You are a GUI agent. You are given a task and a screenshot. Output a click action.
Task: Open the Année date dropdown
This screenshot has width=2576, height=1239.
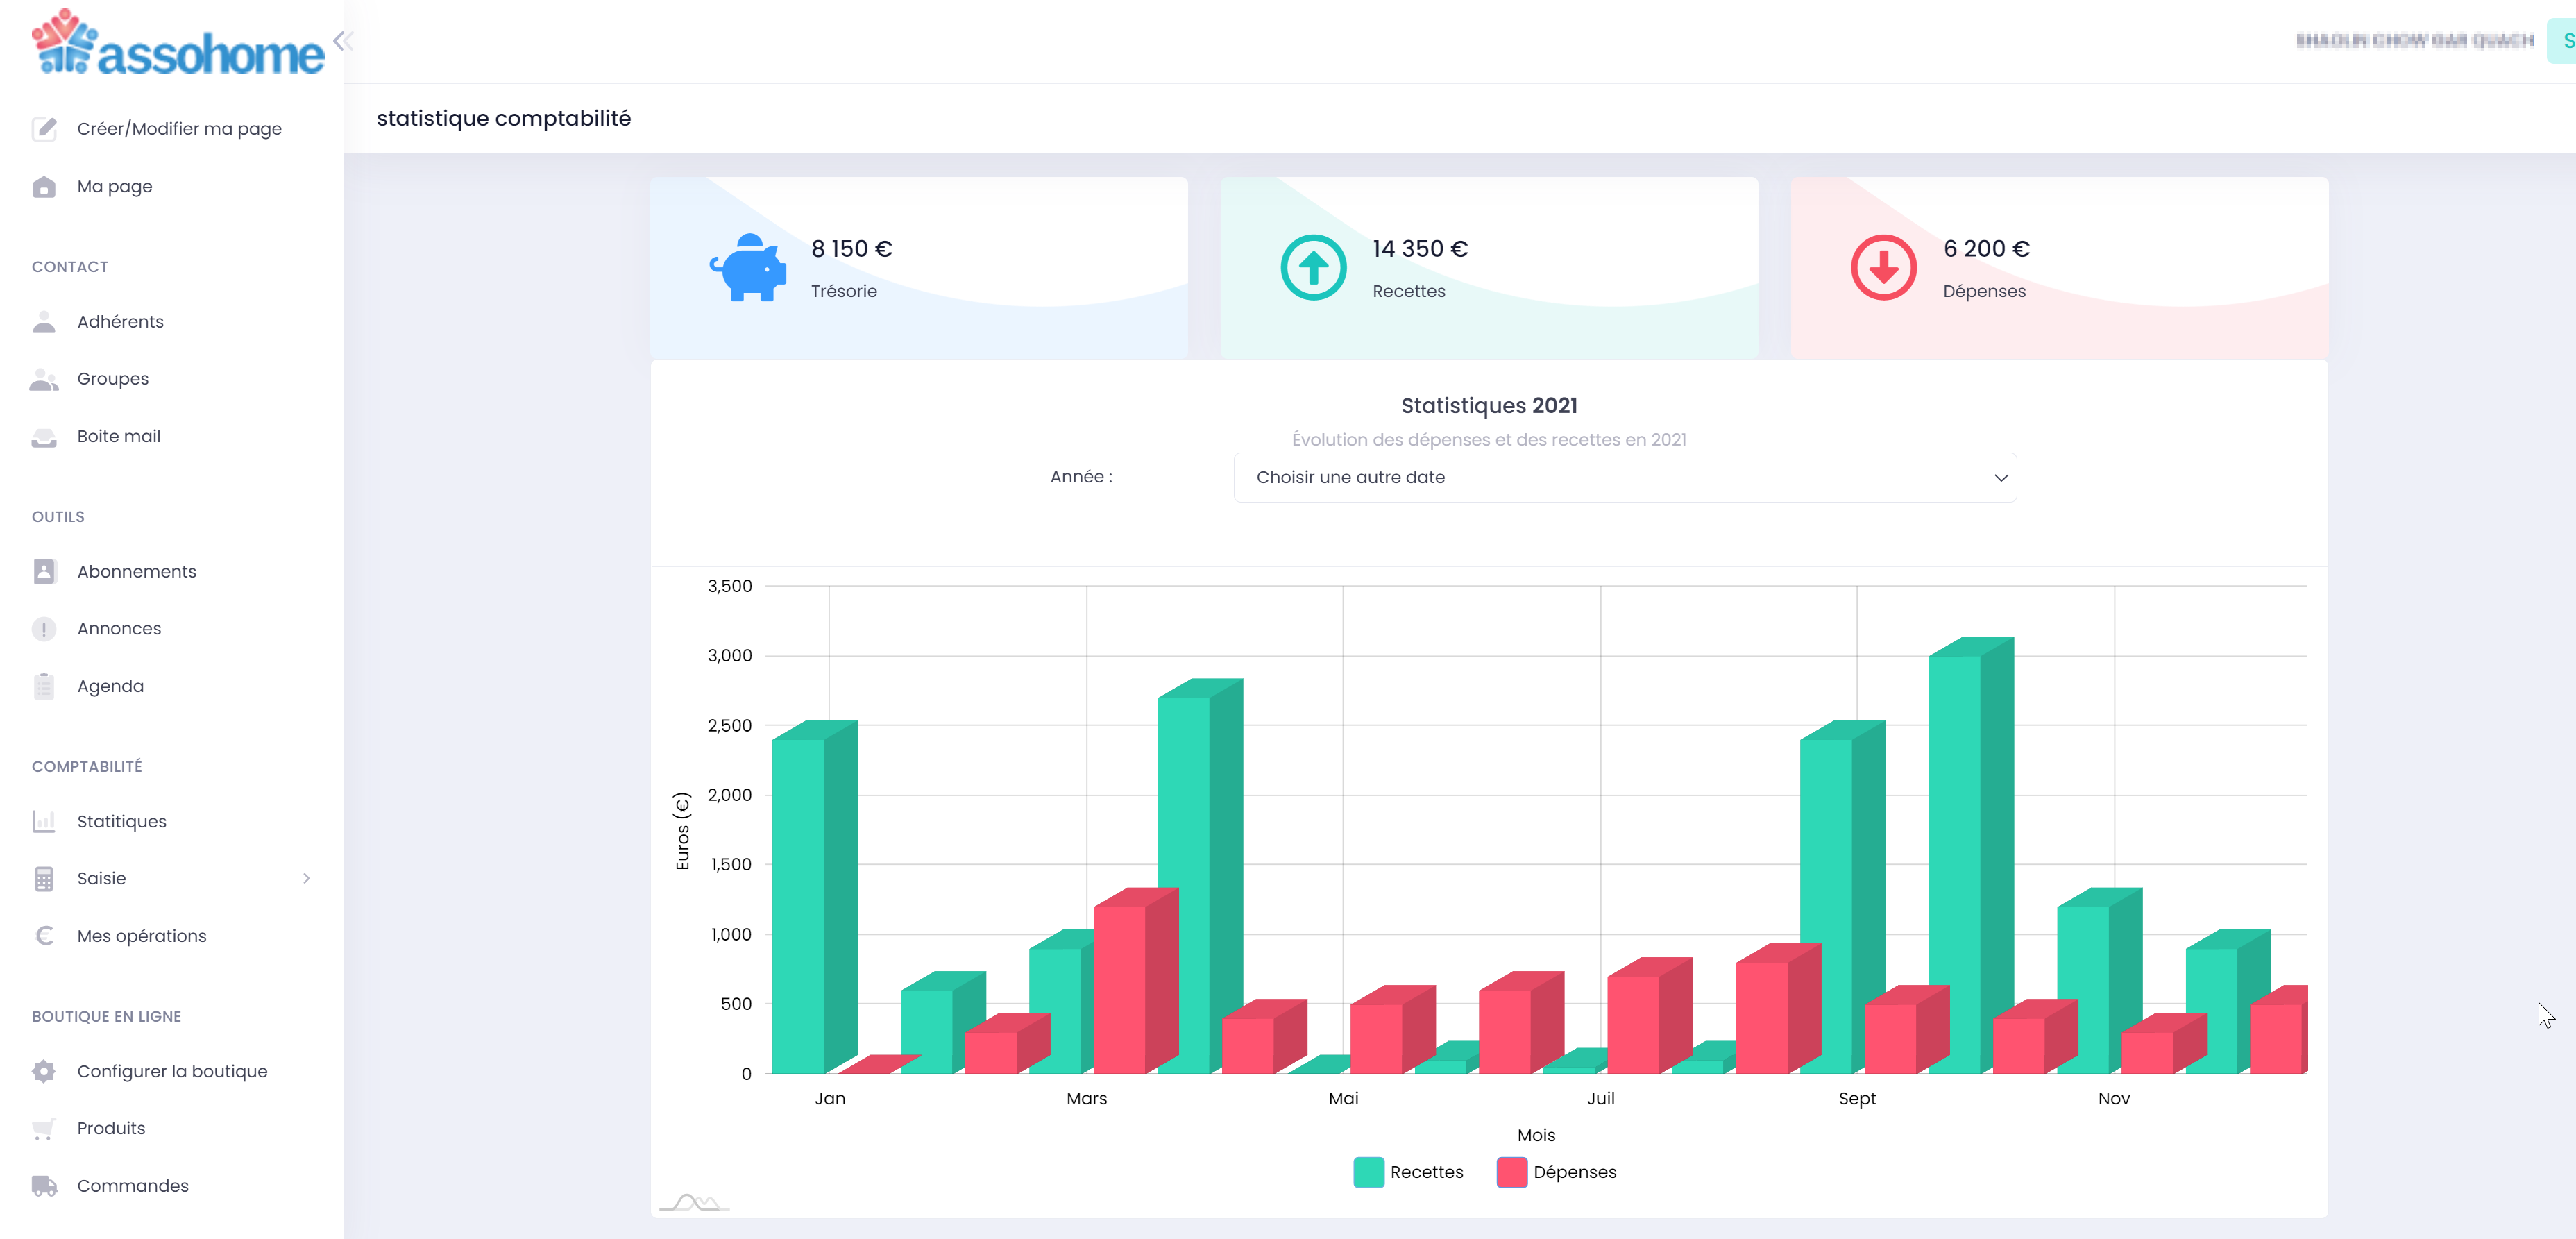click(1624, 477)
